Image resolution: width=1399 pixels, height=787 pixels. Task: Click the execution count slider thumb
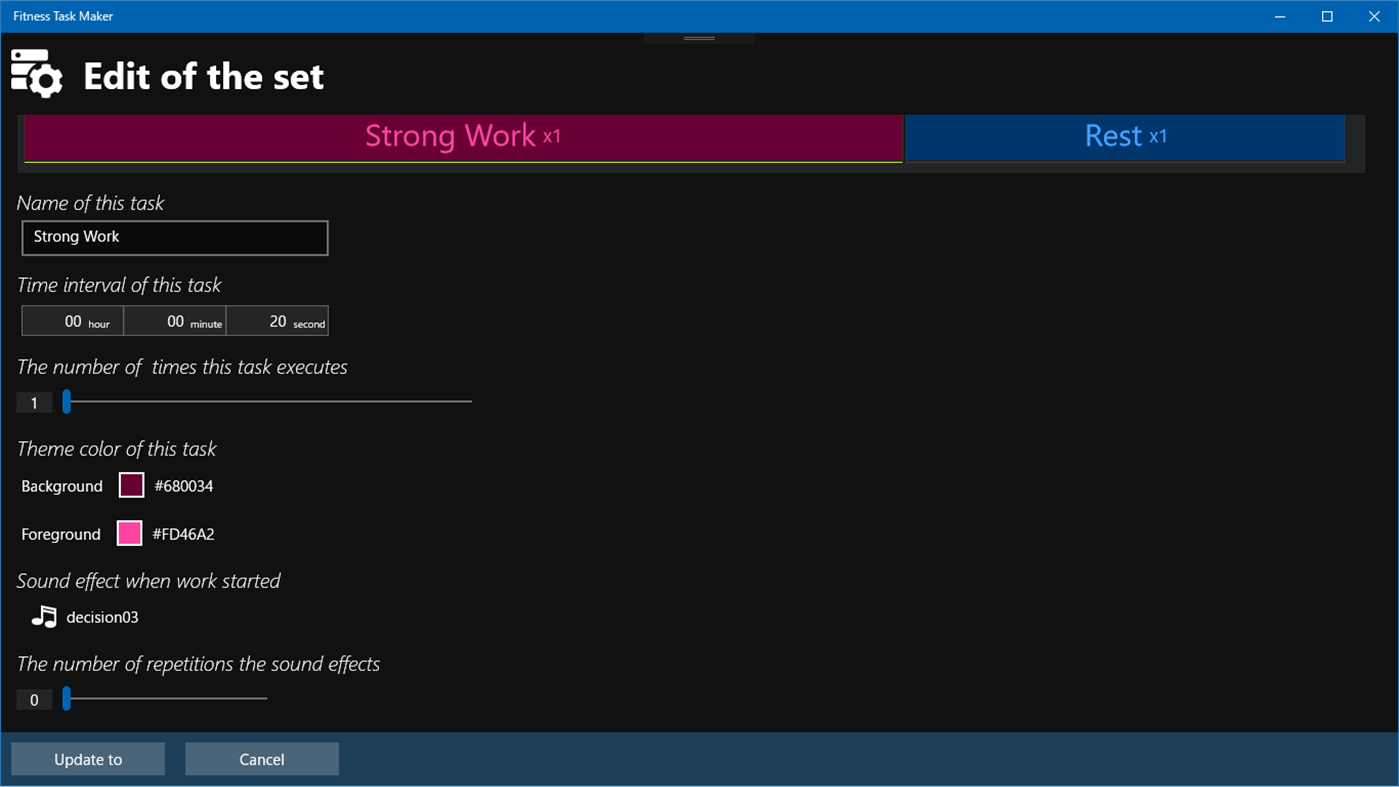pos(68,401)
